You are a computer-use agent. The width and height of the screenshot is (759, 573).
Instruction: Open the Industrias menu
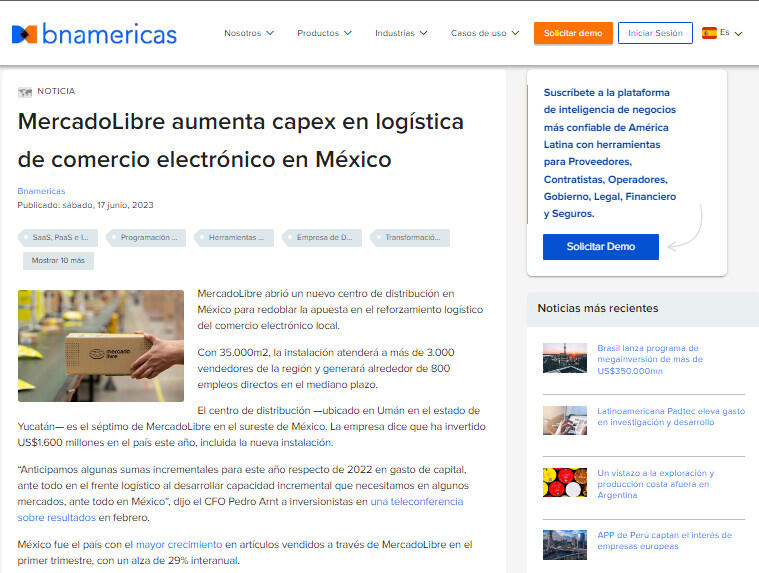401,33
